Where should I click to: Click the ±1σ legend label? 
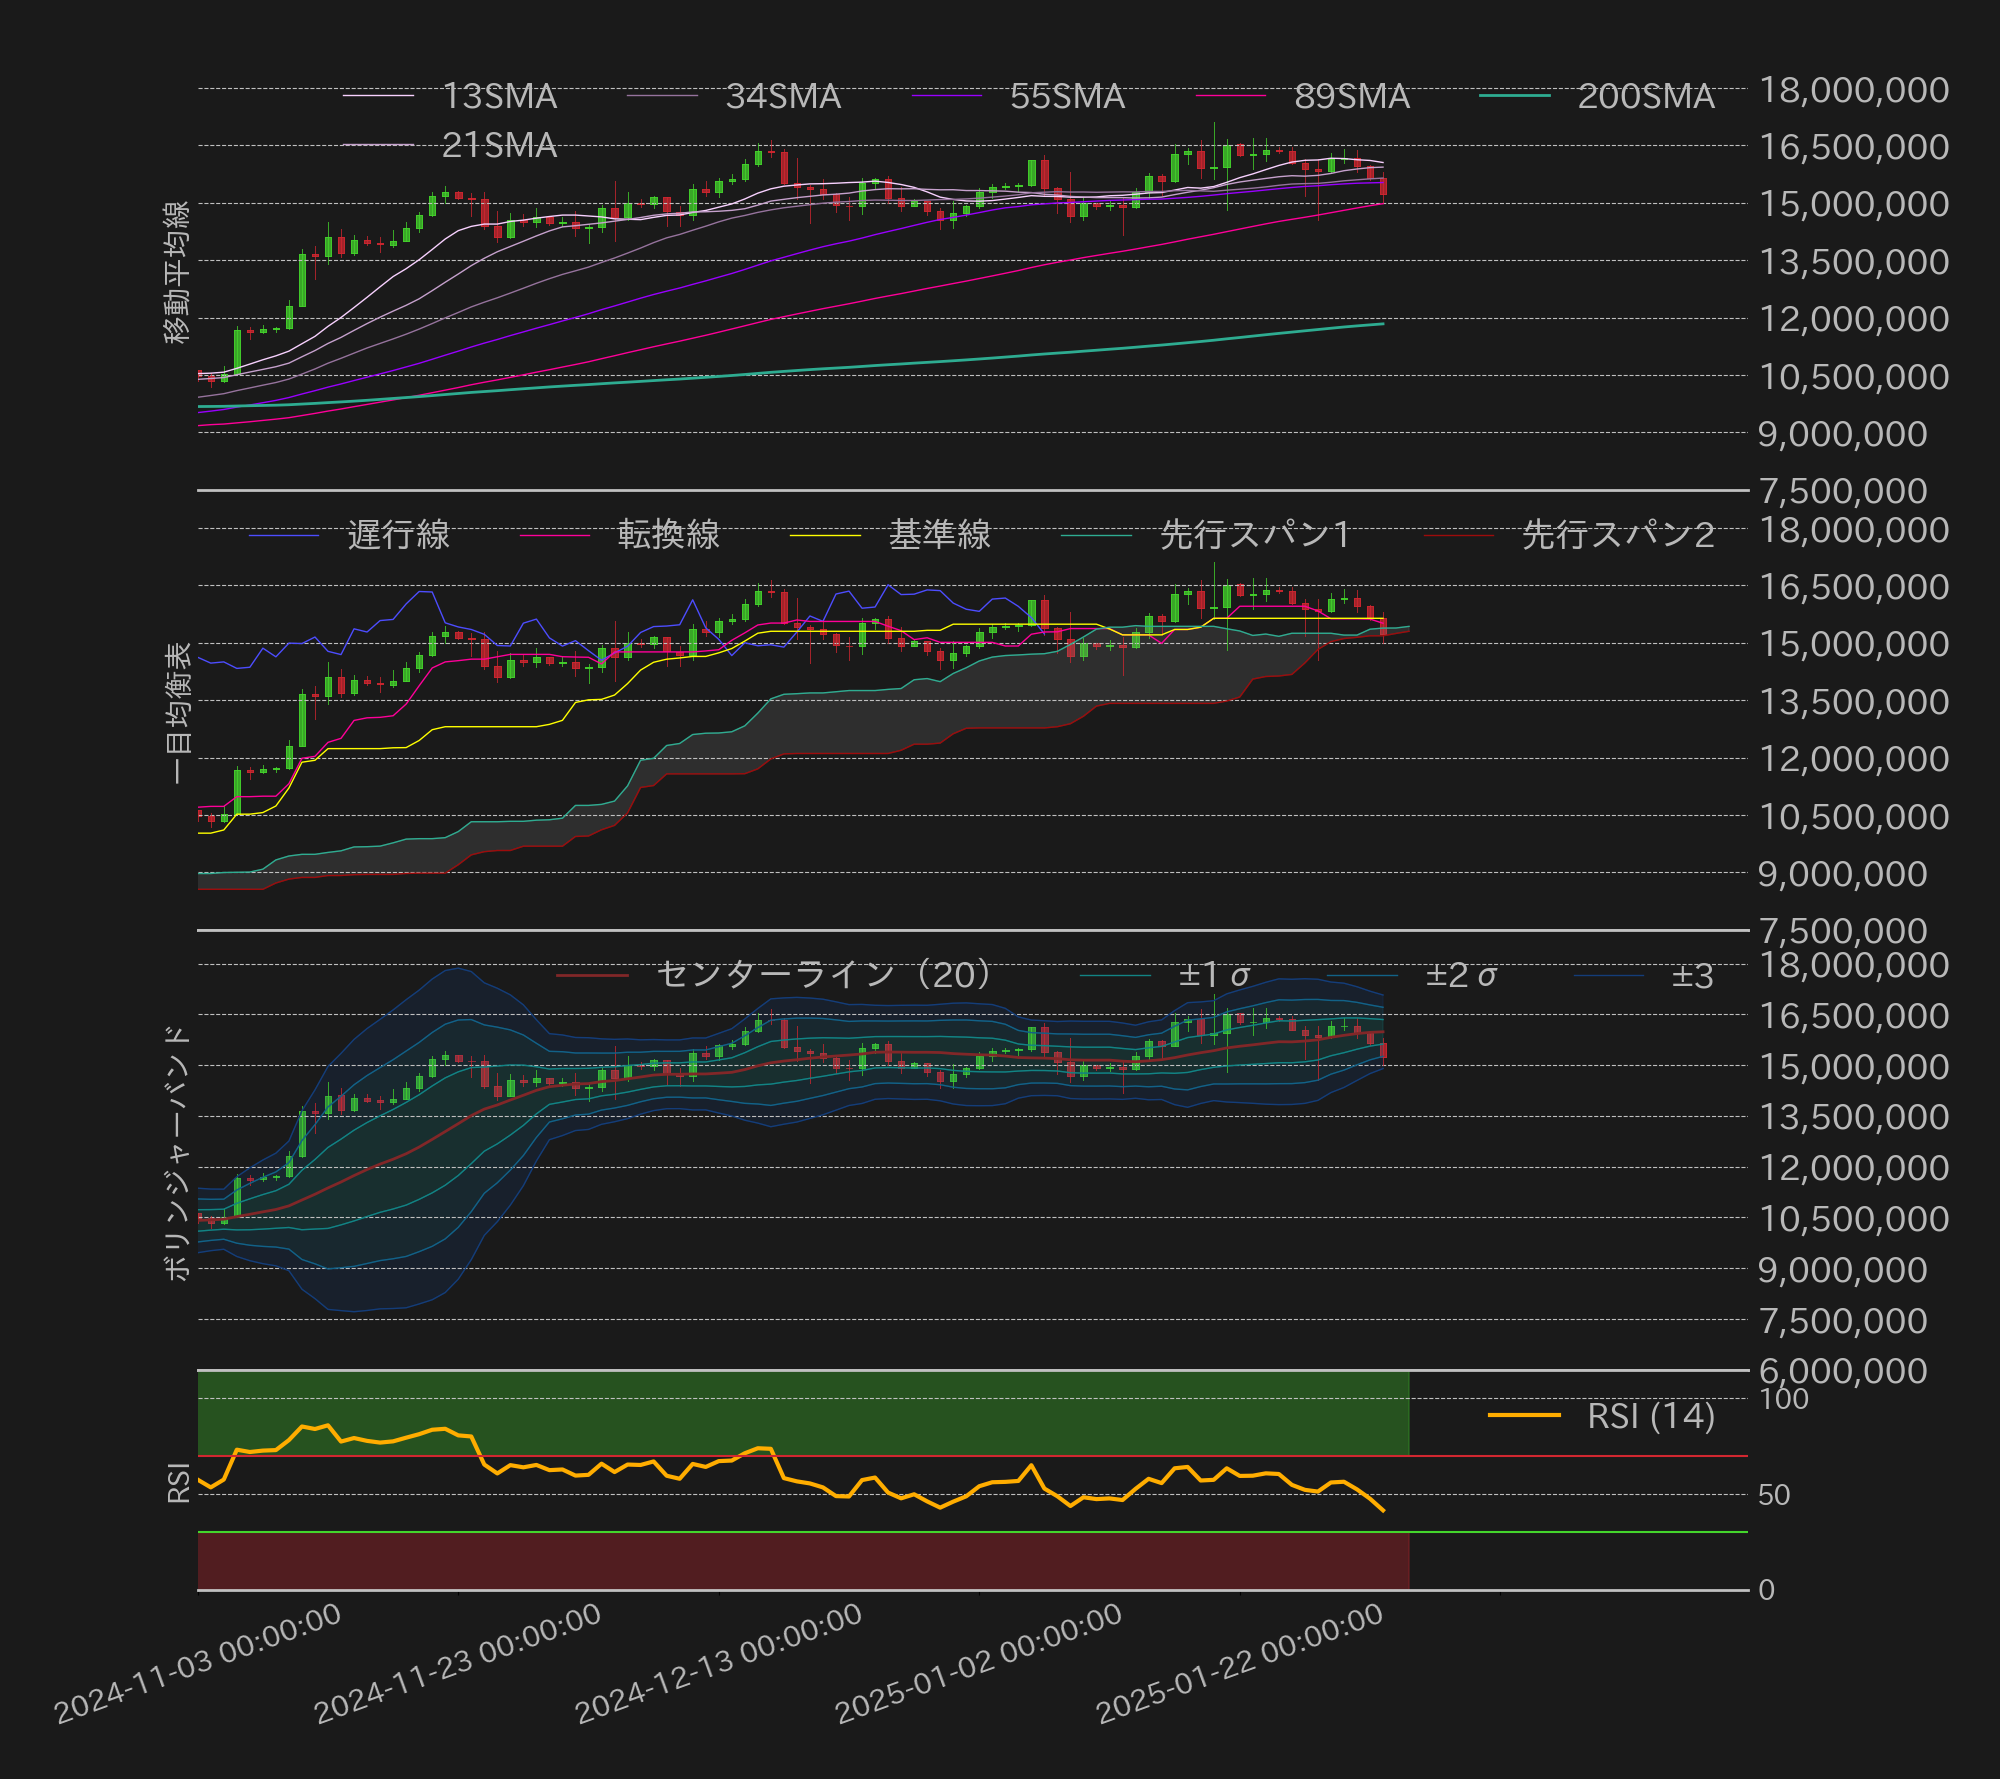pos(1213,975)
